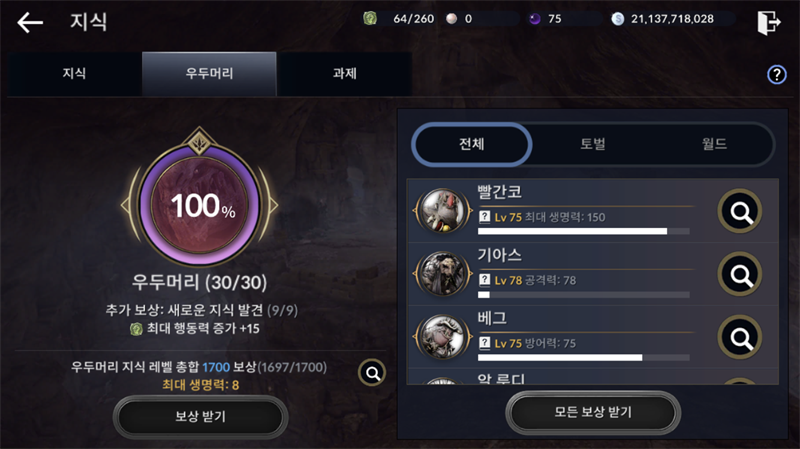Open the exit door icon at top right
The width and height of the screenshot is (800, 449).
coord(769,22)
